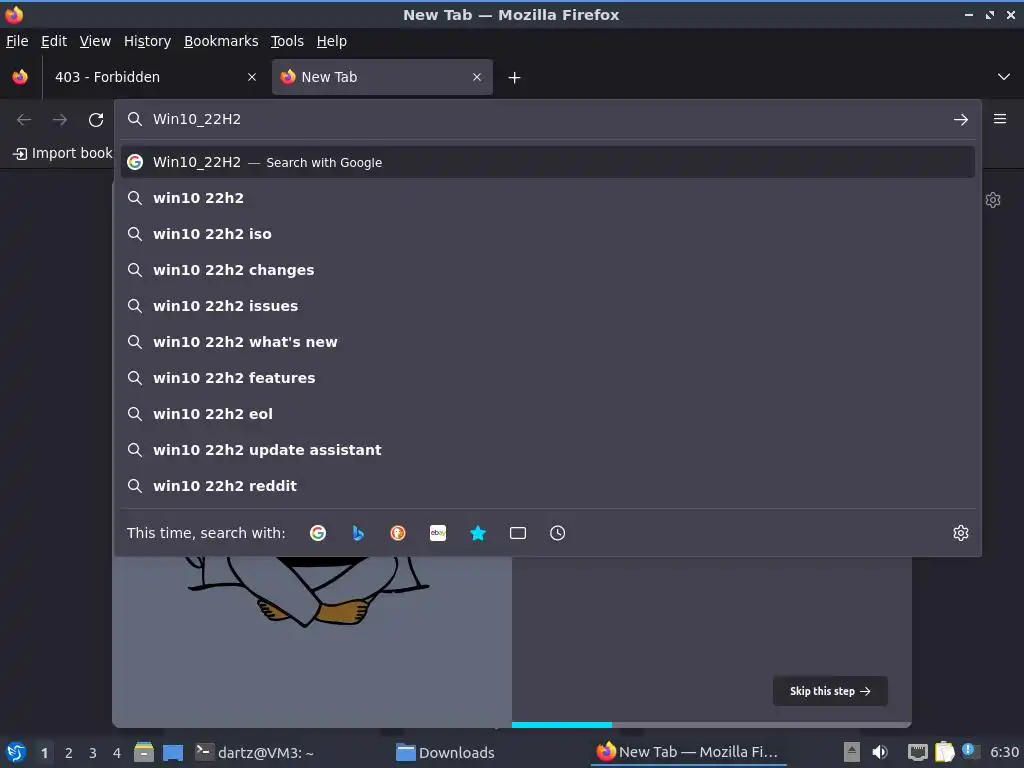Image resolution: width=1024 pixels, height=768 pixels.
Task: Click the update notification tray icon
Action: pos(968,751)
